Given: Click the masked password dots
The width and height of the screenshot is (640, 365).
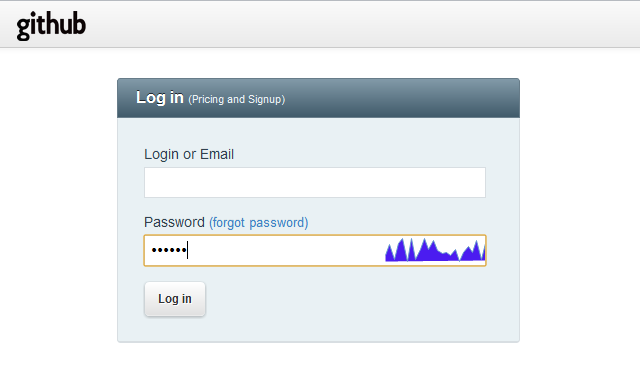Looking at the screenshot, I should coord(169,250).
